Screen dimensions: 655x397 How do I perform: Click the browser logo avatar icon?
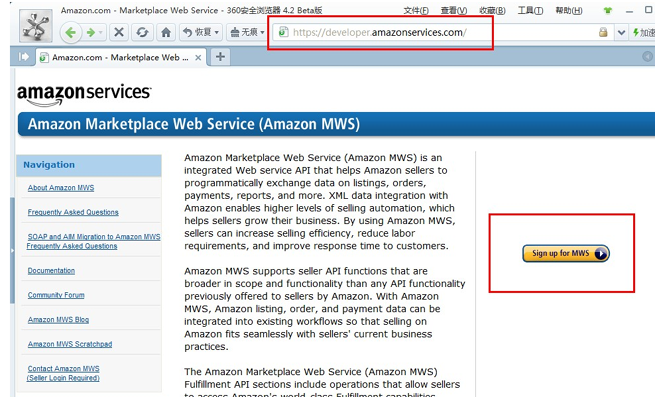(x=36, y=26)
